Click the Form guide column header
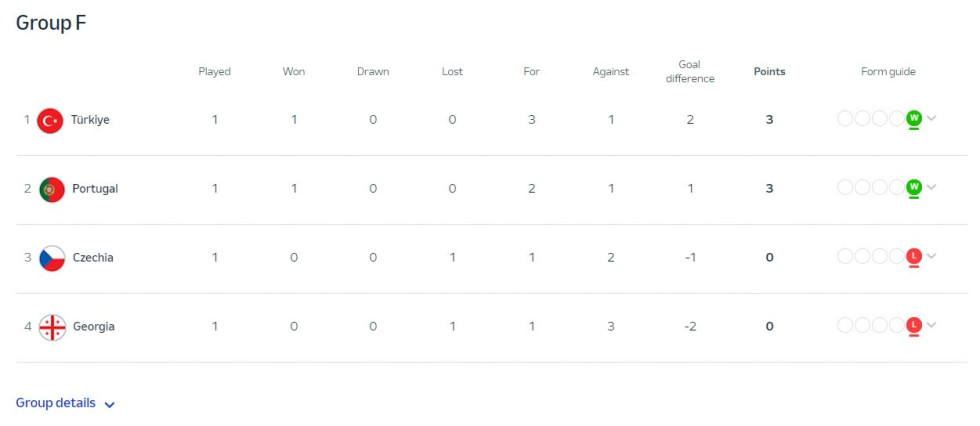Screen dimensions: 980x426 tap(888, 72)
